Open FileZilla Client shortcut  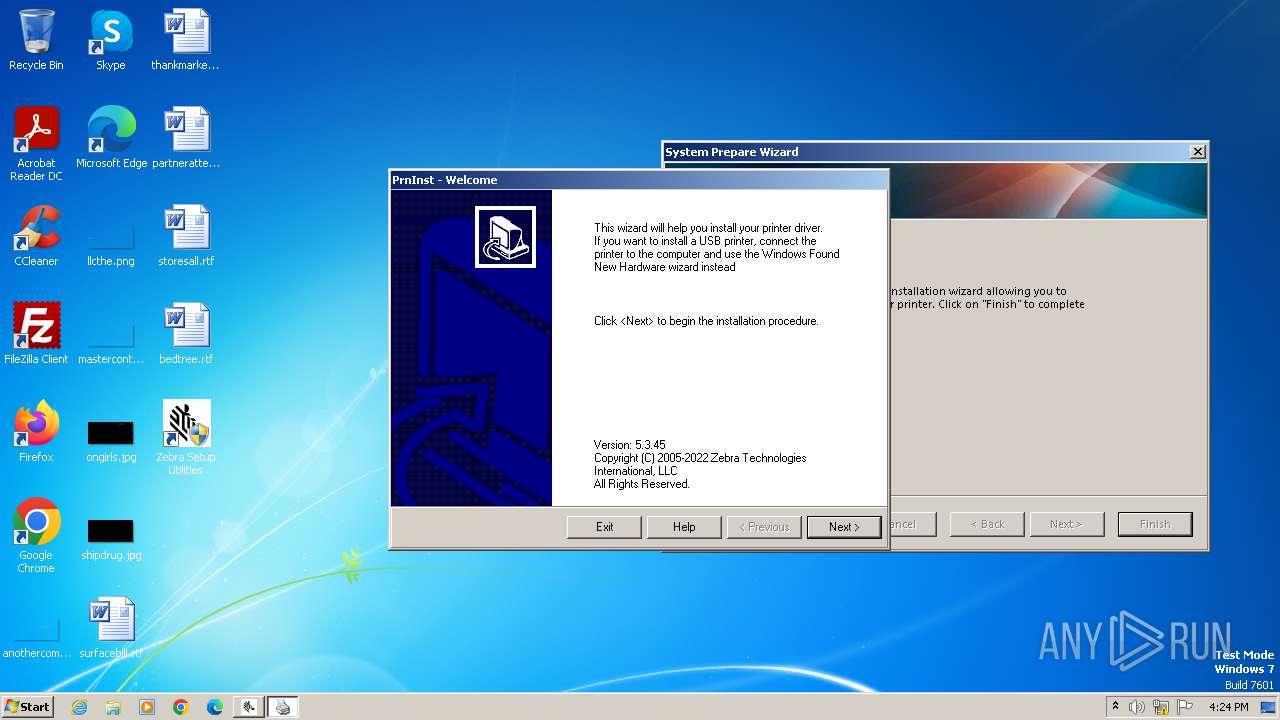pos(36,334)
